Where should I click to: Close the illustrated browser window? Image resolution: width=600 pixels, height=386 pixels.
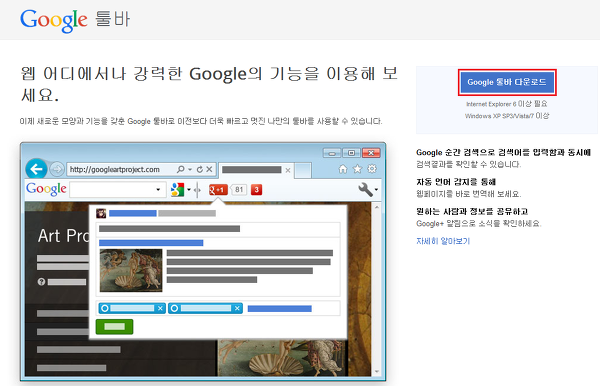point(371,153)
